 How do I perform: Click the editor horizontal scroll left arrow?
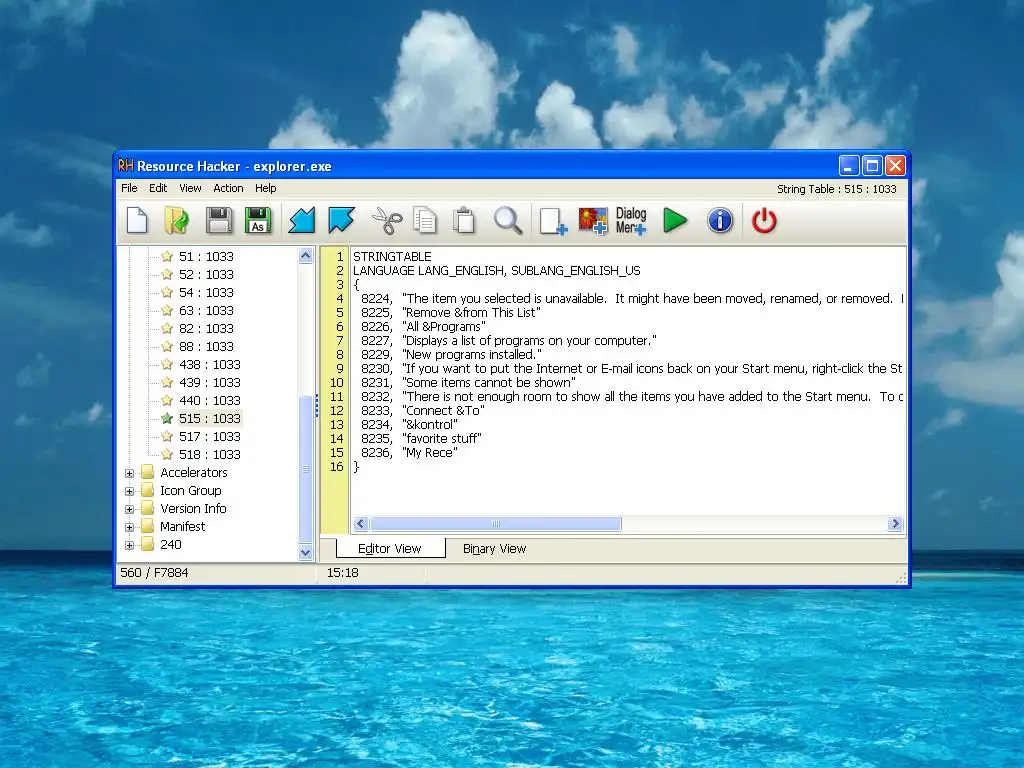361,523
